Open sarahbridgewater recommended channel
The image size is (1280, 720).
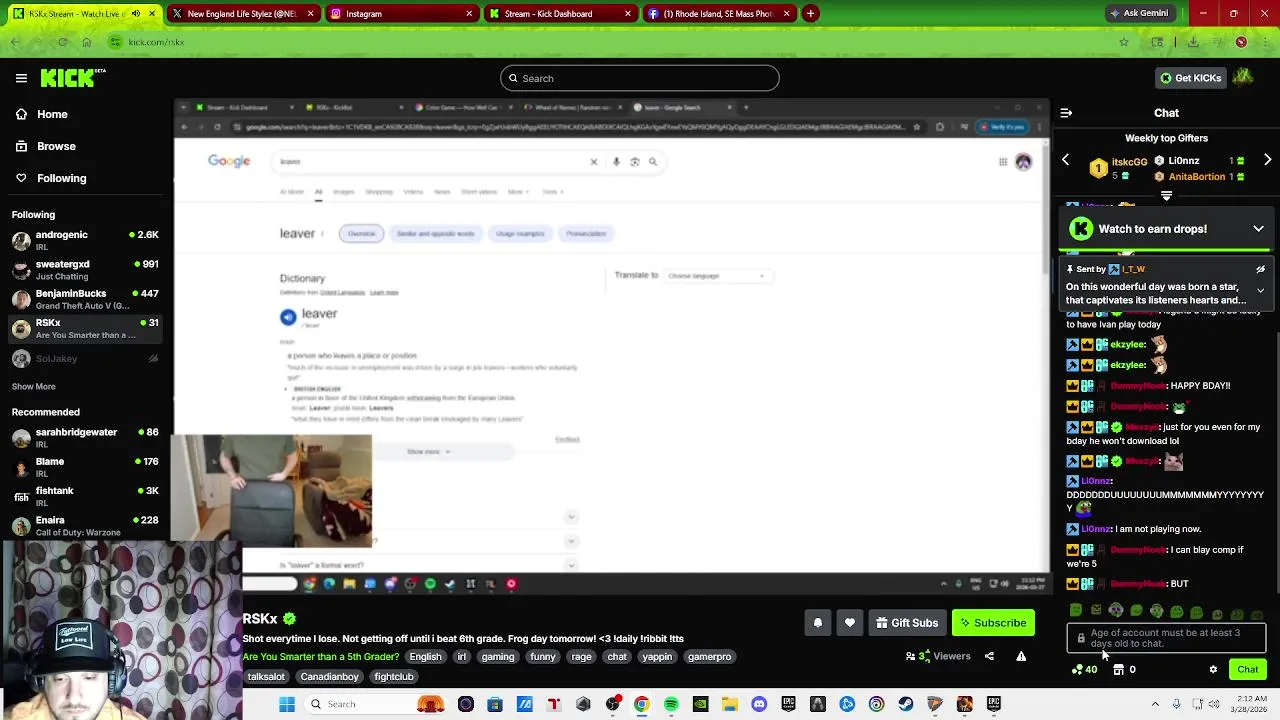pyautogui.click(x=85, y=438)
